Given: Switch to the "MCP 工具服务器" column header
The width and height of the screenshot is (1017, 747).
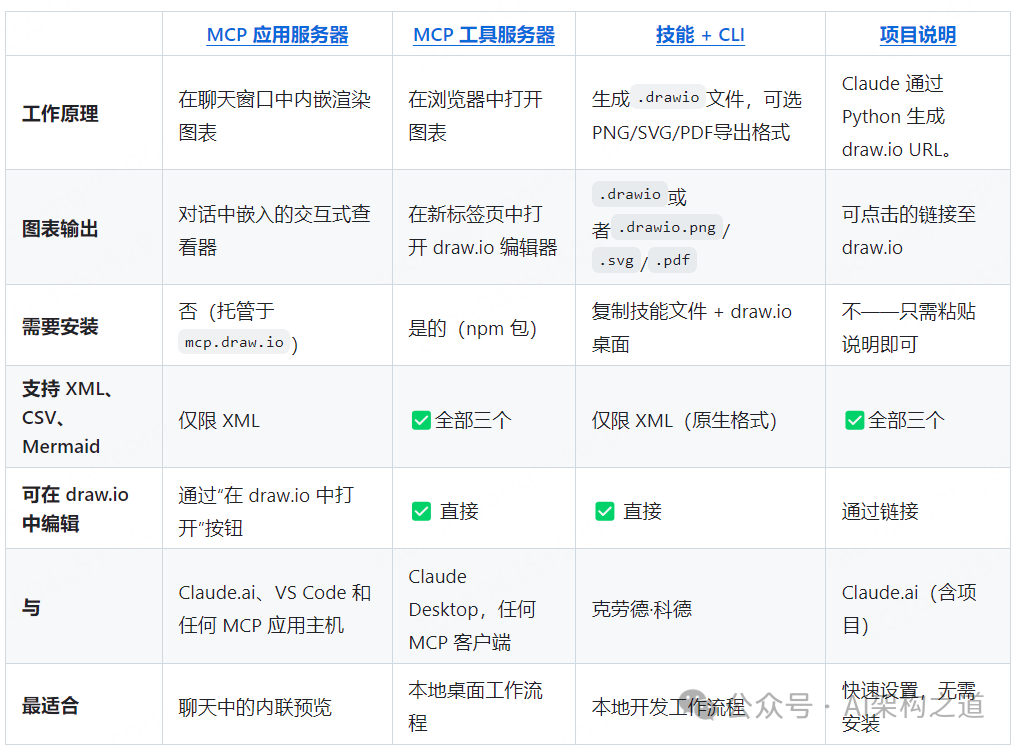Looking at the screenshot, I should tap(484, 33).
